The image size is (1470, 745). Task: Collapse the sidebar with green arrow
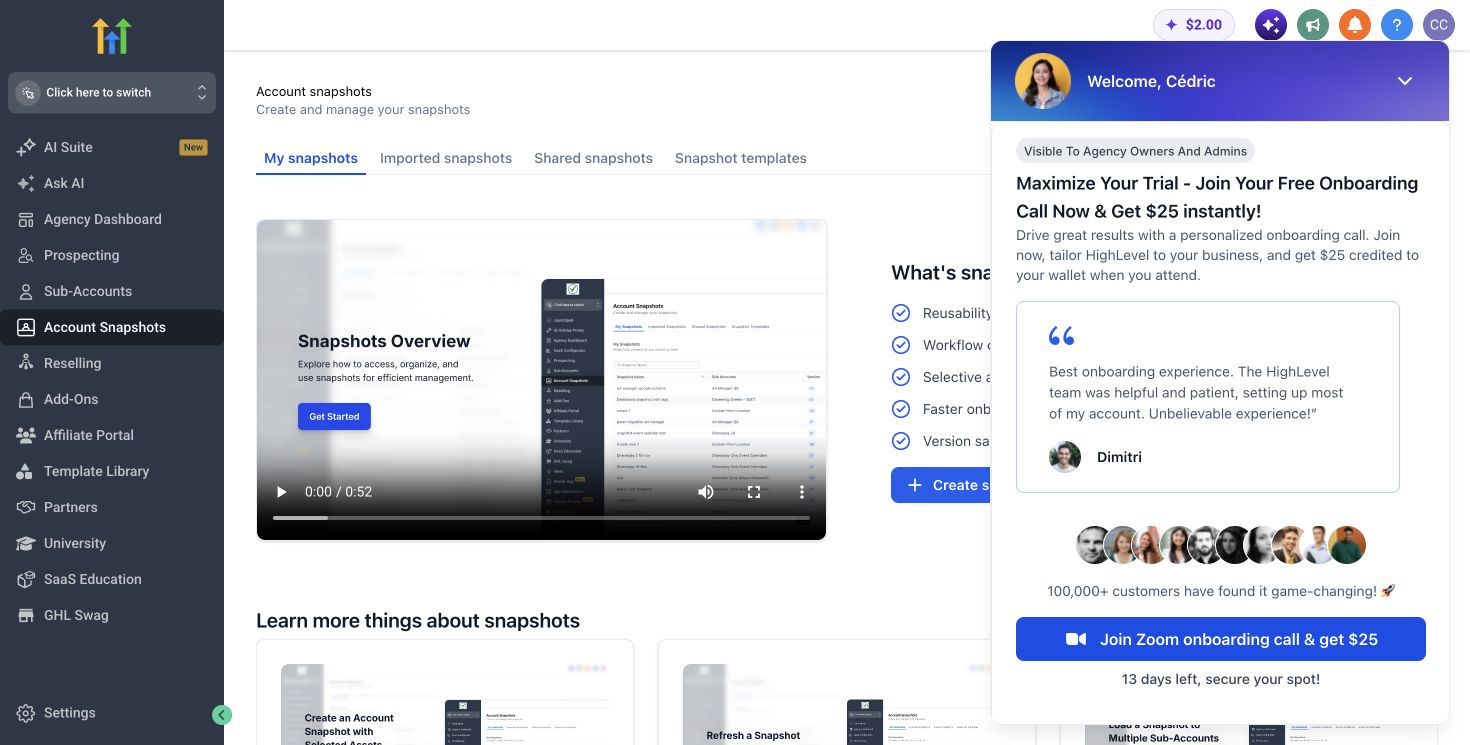pyautogui.click(x=222, y=714)
